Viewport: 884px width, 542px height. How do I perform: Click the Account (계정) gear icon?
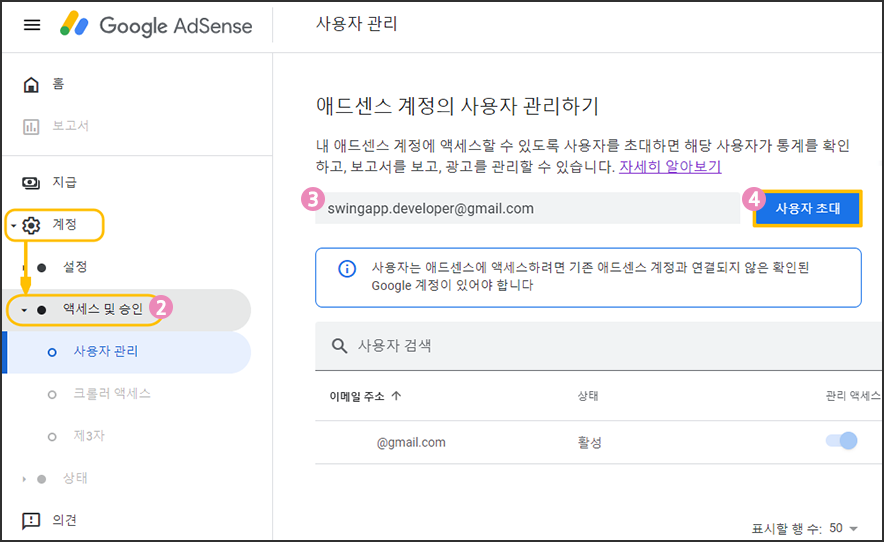31,225
